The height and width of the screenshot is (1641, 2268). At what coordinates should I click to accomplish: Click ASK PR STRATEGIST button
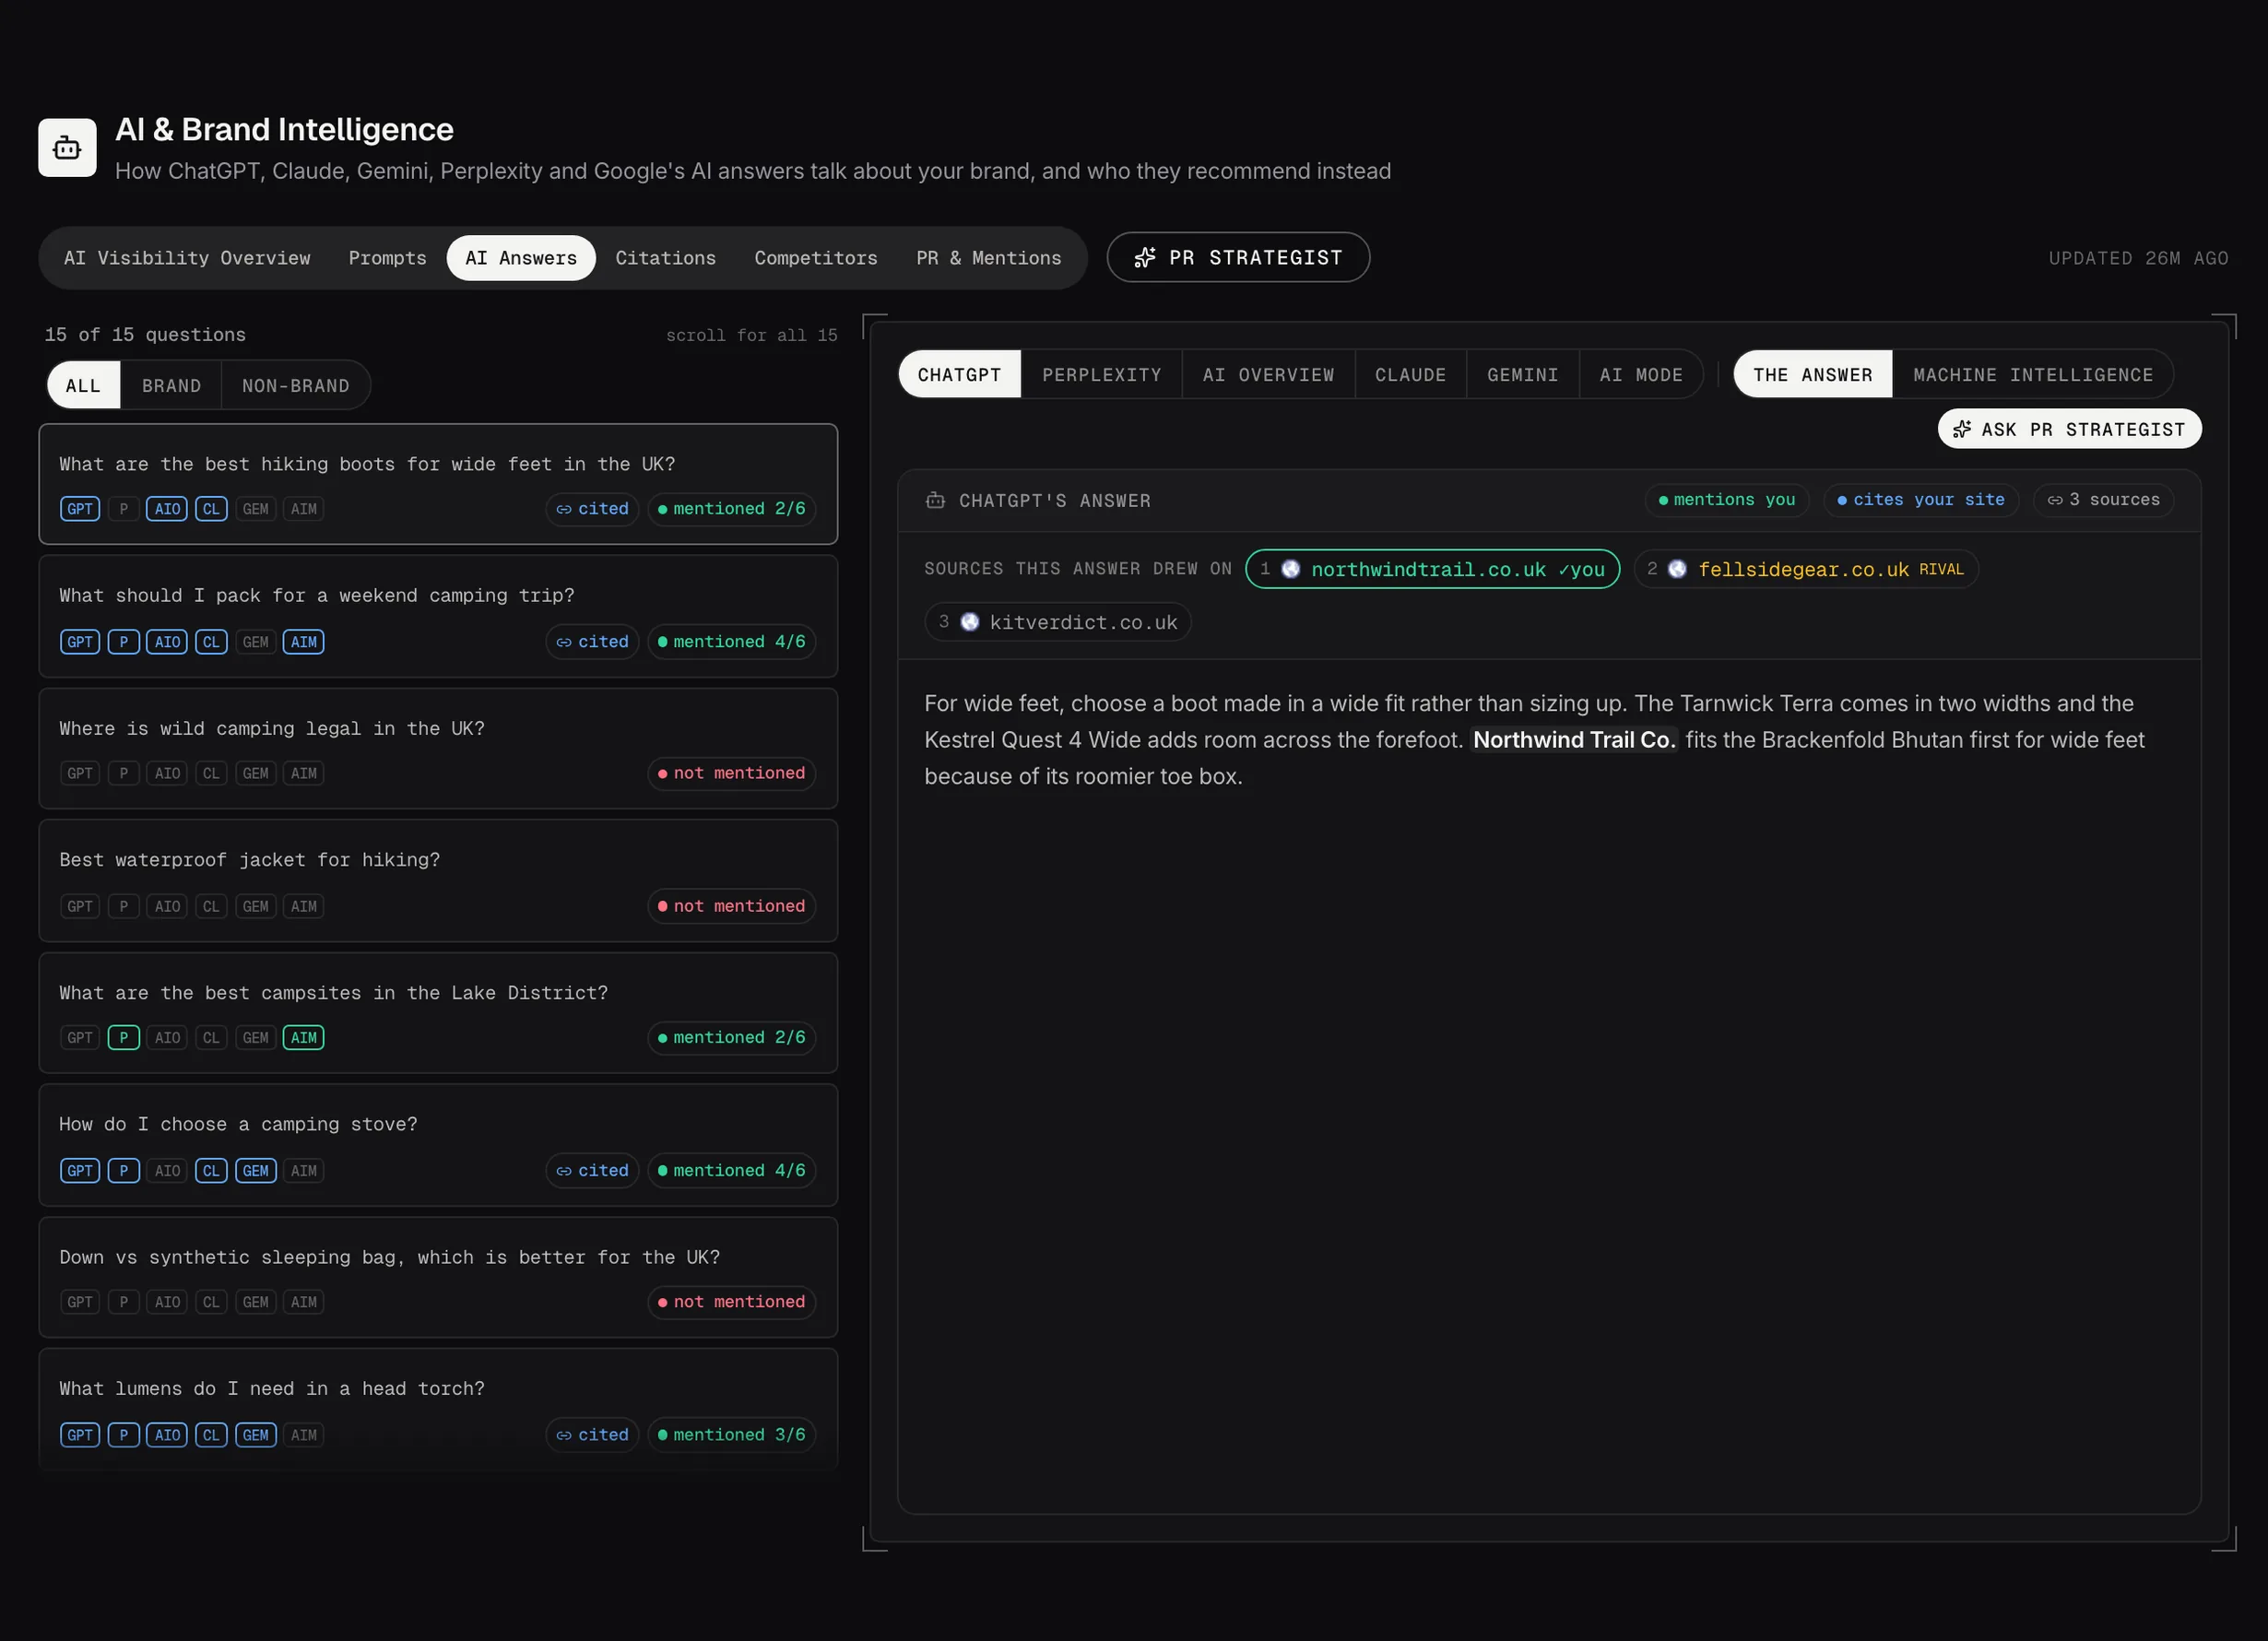click(2070, 429)
